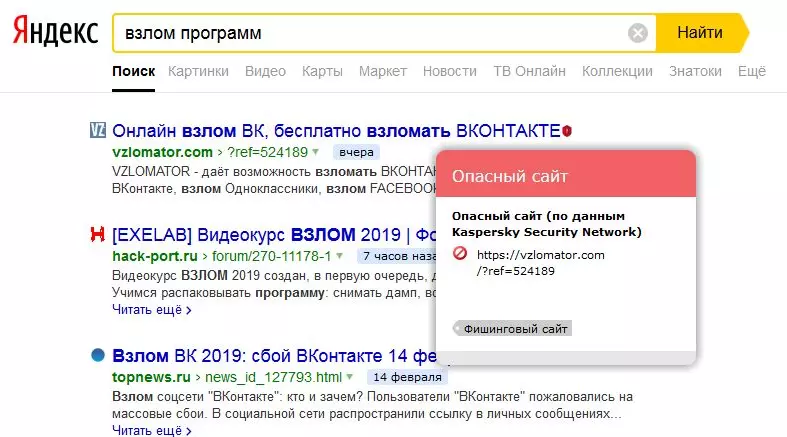Click the vzlomator site favicon
Image resolution: width=787 pixels, height=437 pixels.
[x=98, y=131]
